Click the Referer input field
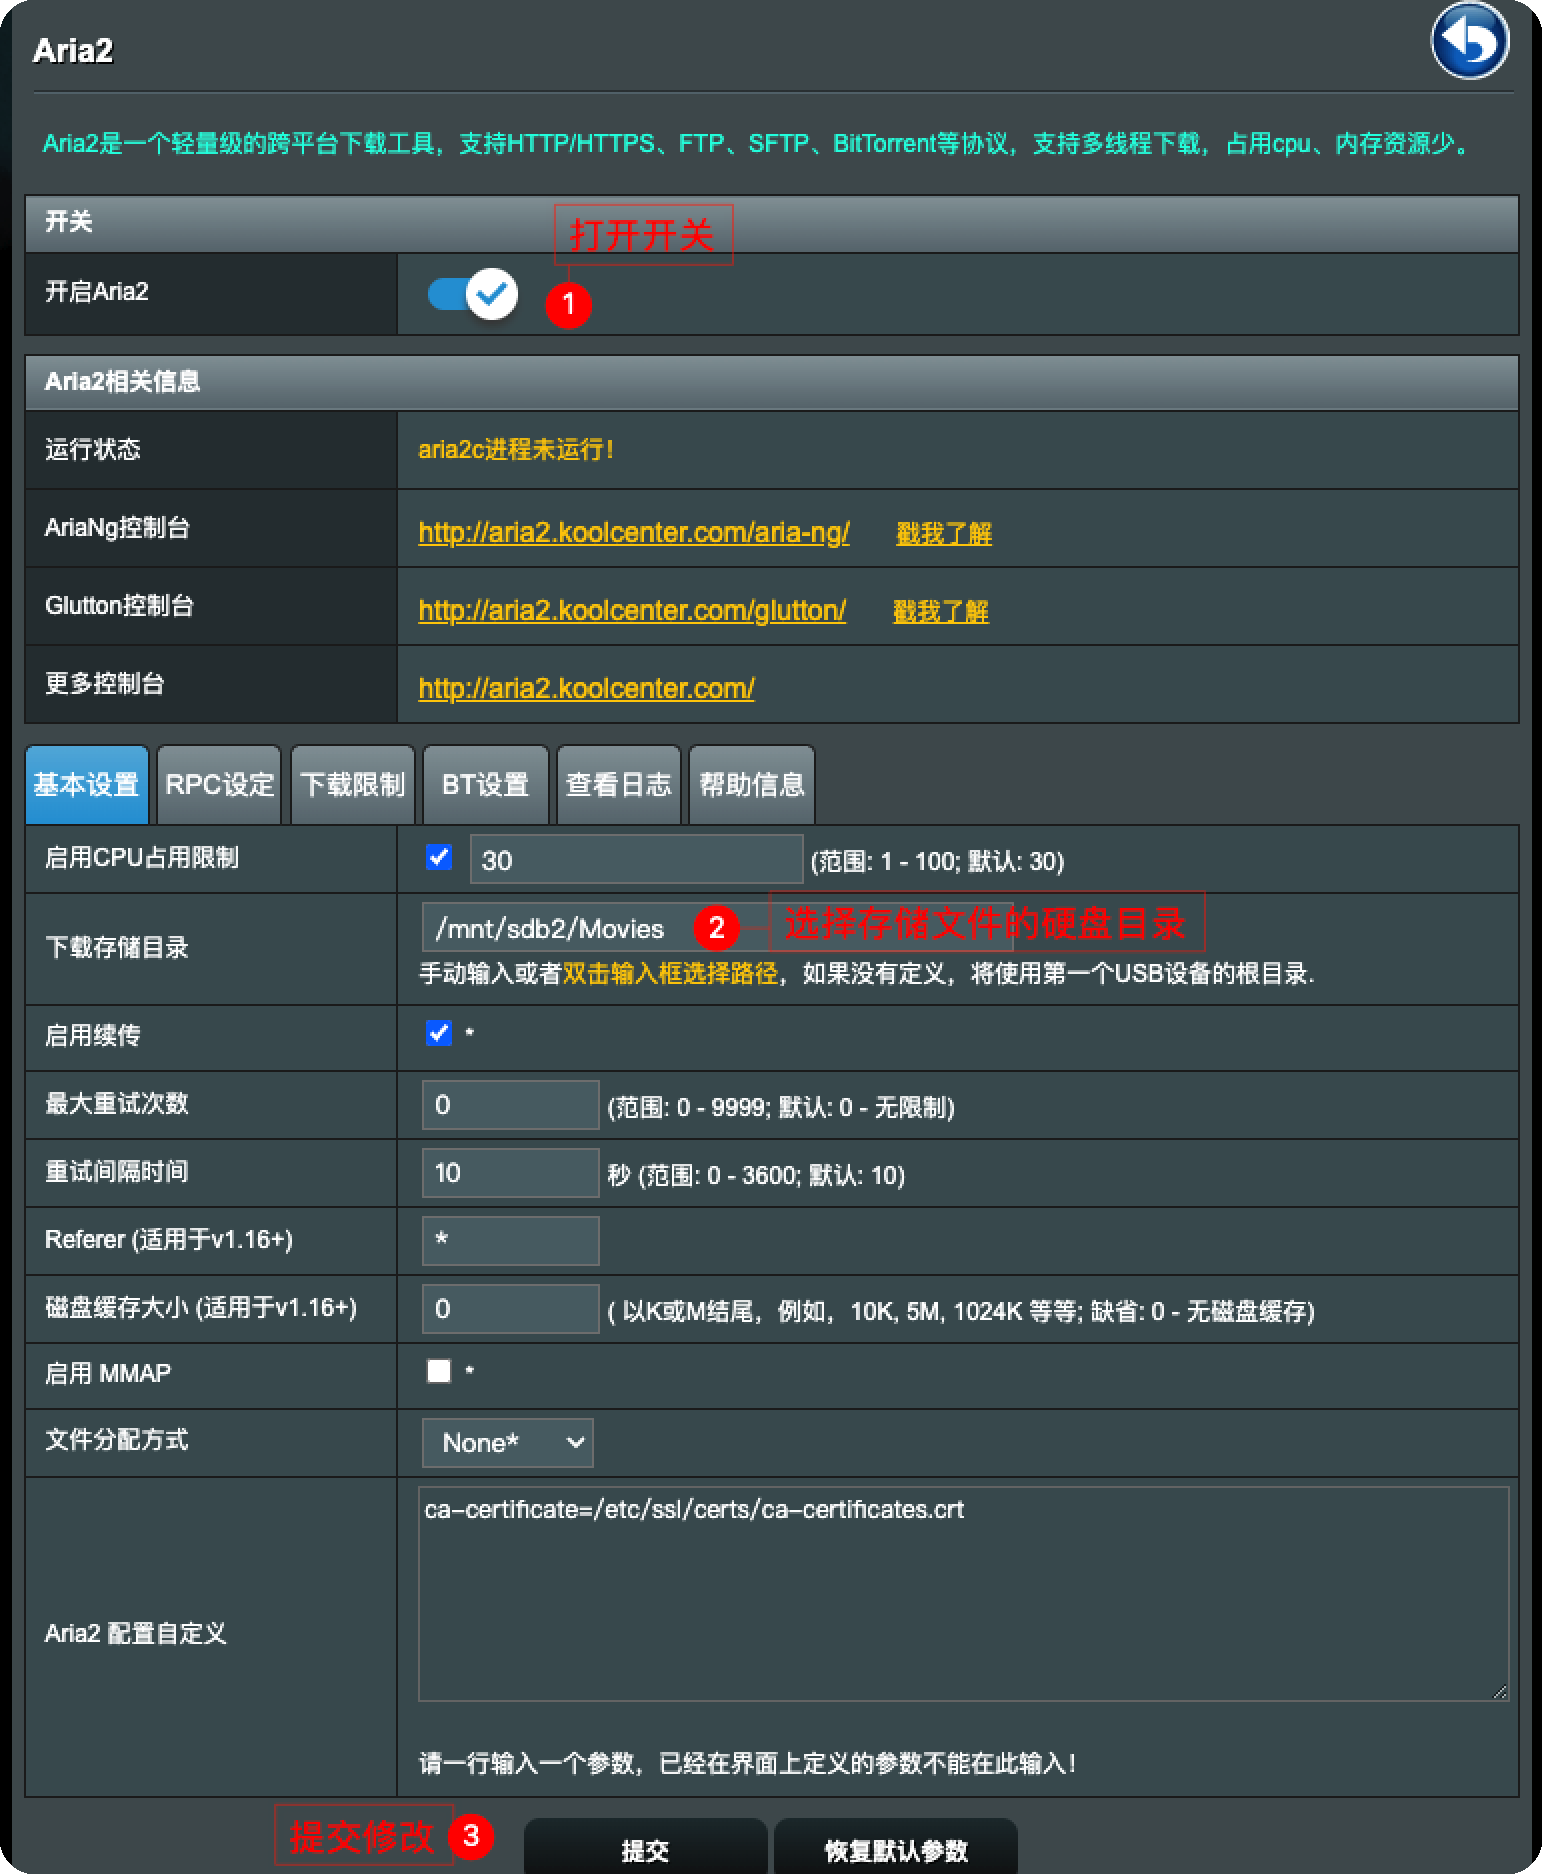 point(511,1241)
